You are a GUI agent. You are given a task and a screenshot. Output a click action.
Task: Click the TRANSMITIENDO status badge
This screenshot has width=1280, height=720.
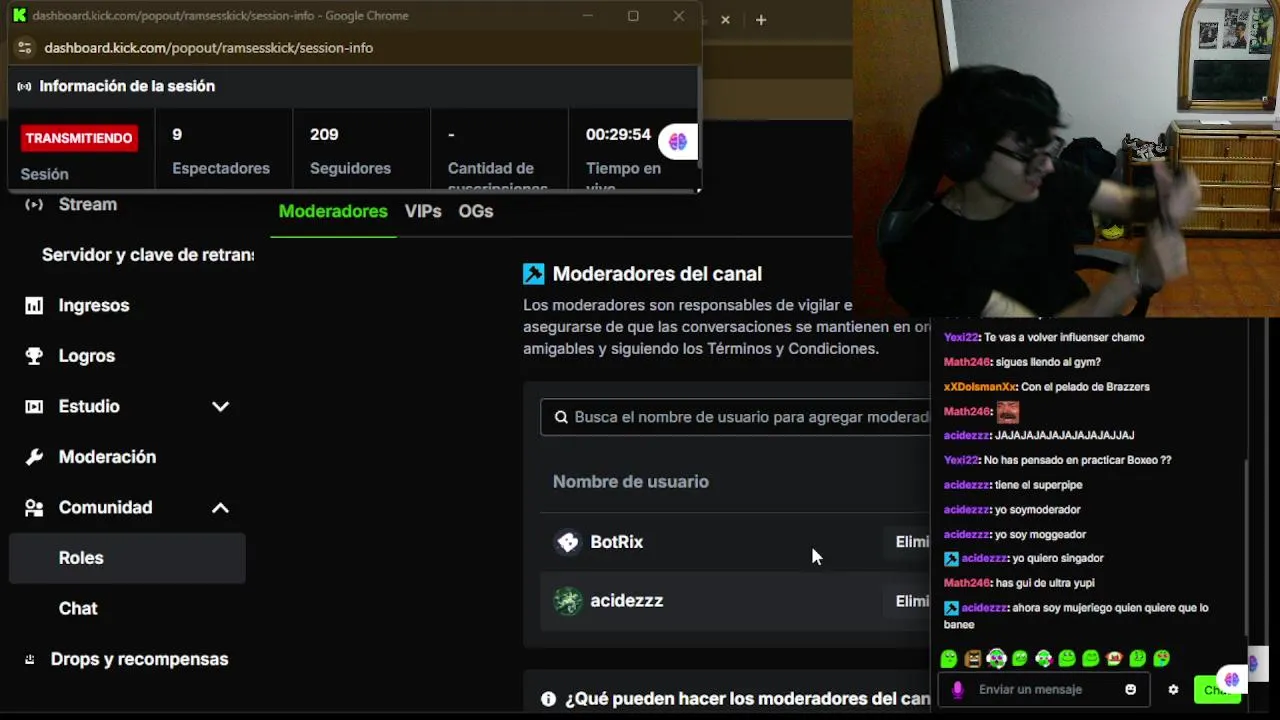tap(79, 138)
